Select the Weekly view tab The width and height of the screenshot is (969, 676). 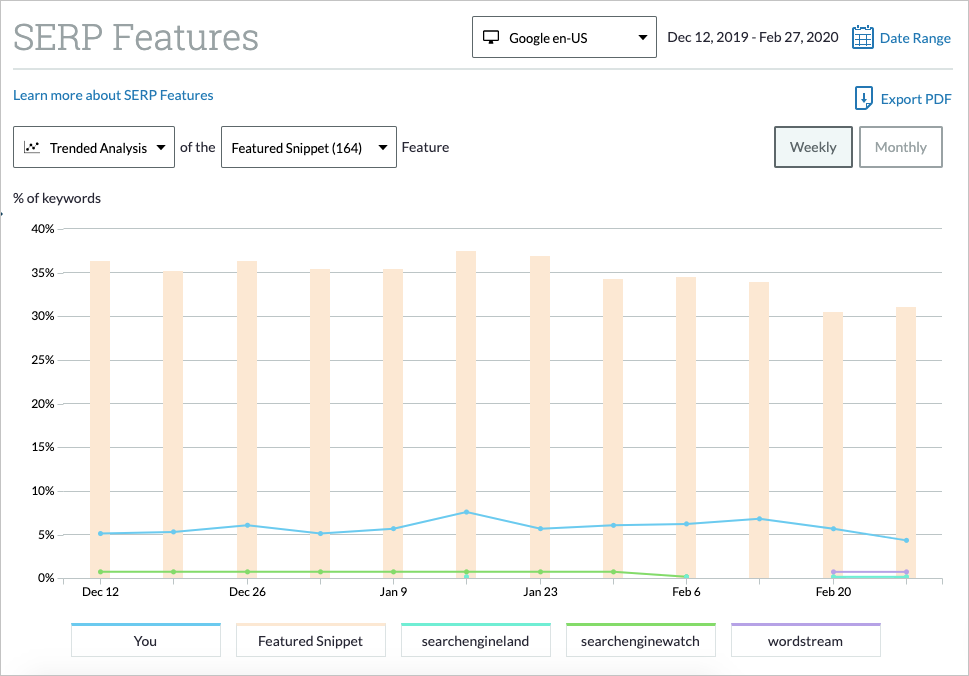point(813,146)
